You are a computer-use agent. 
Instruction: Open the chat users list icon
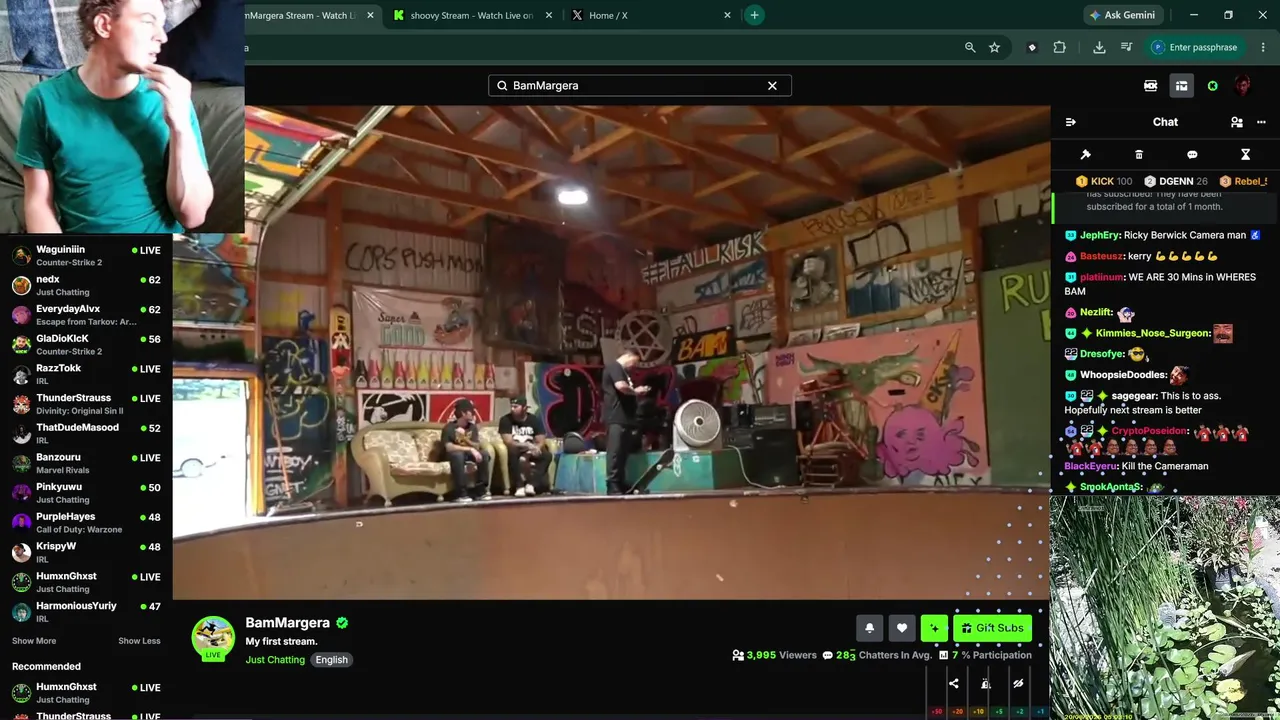[1236, 122]
